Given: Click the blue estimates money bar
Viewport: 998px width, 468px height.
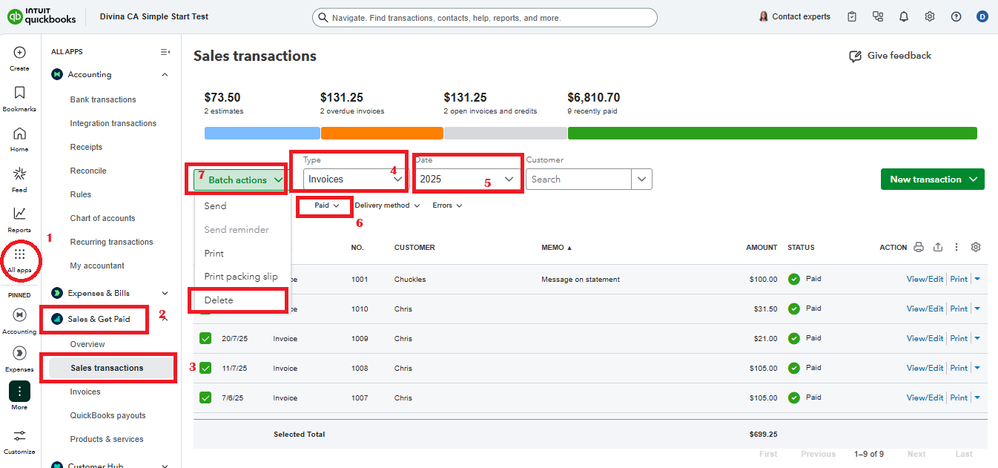Looking at the screenshot, I should point(262,133).
